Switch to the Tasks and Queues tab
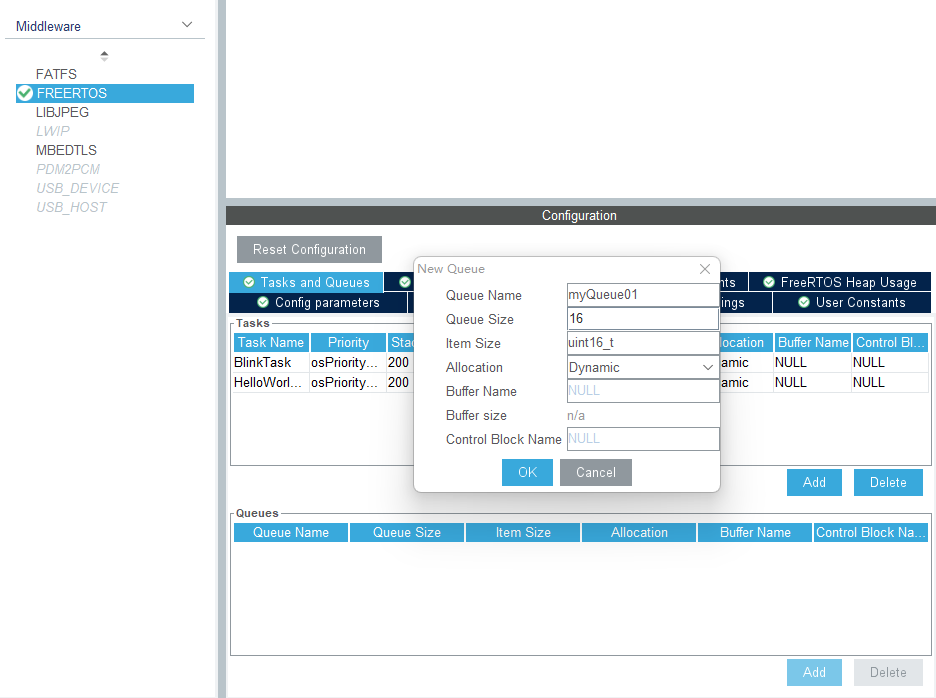 [x=306, y=282]
